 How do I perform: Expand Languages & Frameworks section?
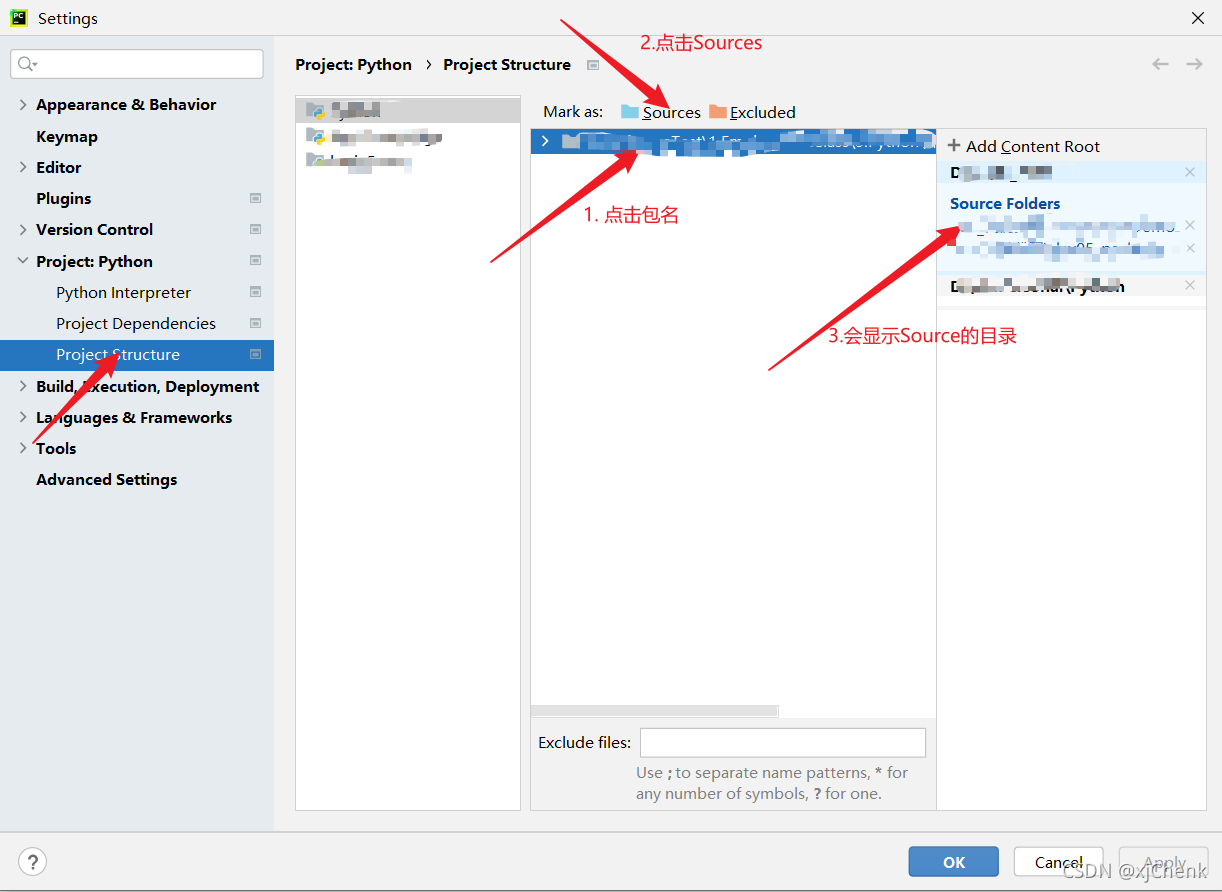[x=23, y=417]
